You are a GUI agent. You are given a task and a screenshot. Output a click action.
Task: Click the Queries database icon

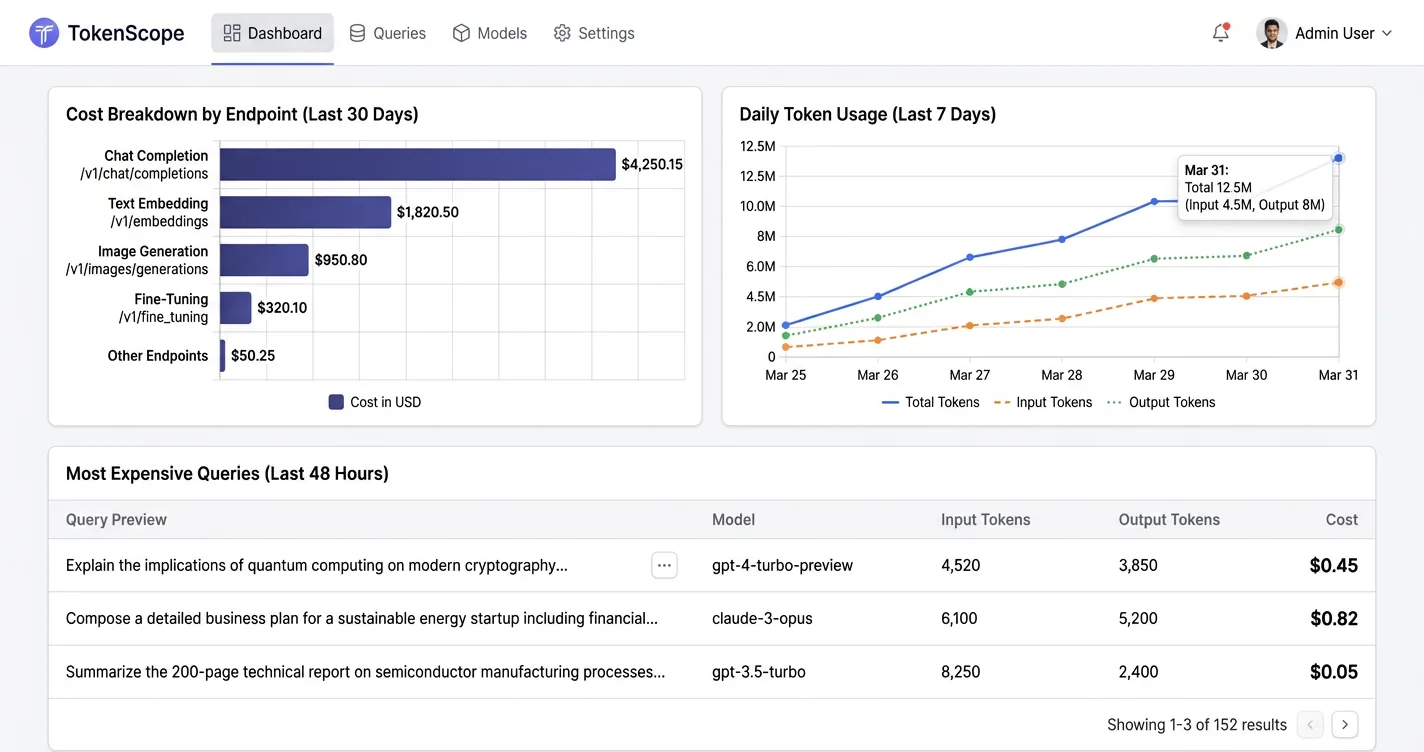pyautogui.click(x=356, y=32)
